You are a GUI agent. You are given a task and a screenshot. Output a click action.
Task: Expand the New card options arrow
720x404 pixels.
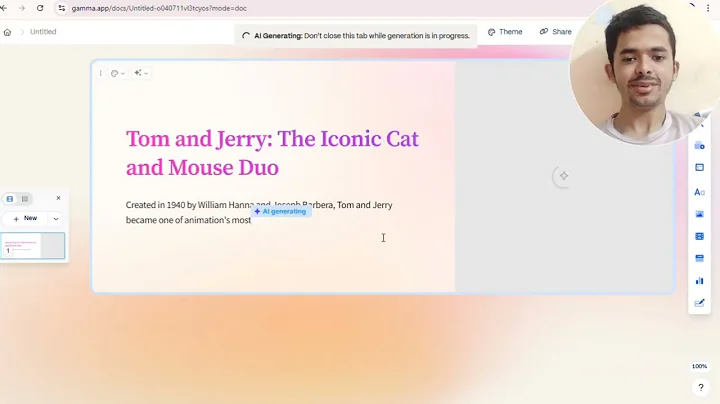tap(56, 219)
